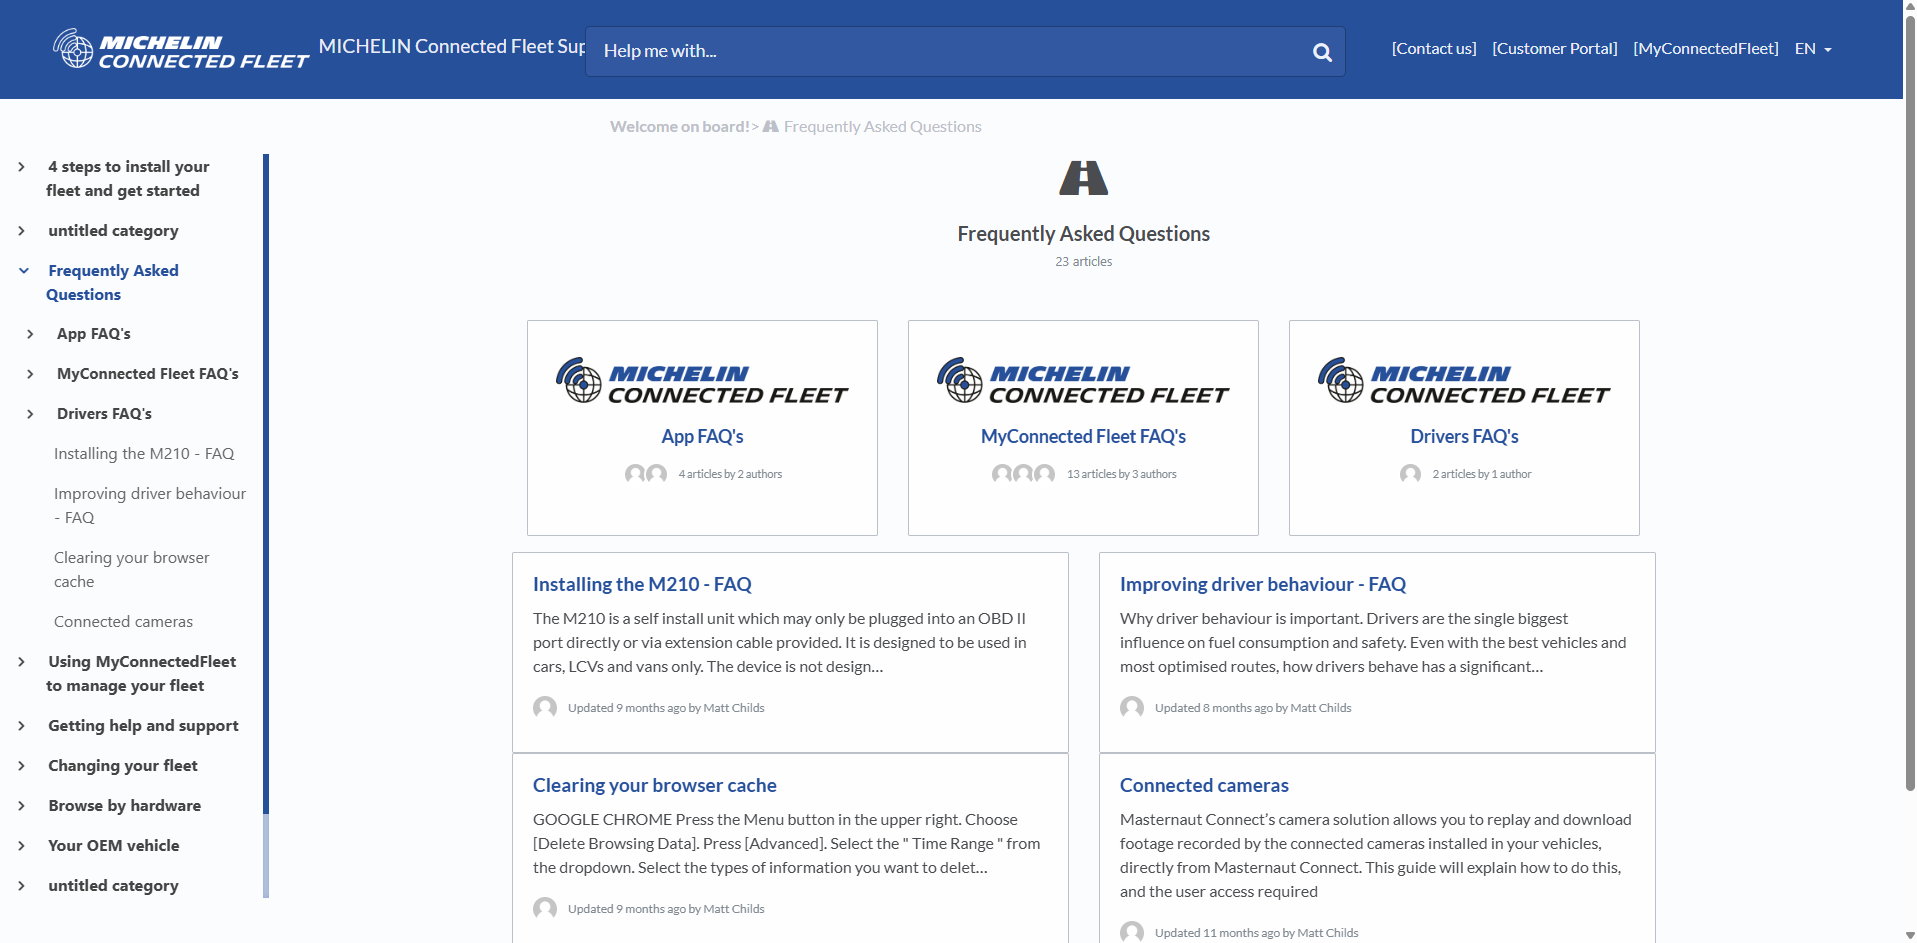Open the EN language dropdown
This screenshot has height=943, width=1917.
[1813, 48]
